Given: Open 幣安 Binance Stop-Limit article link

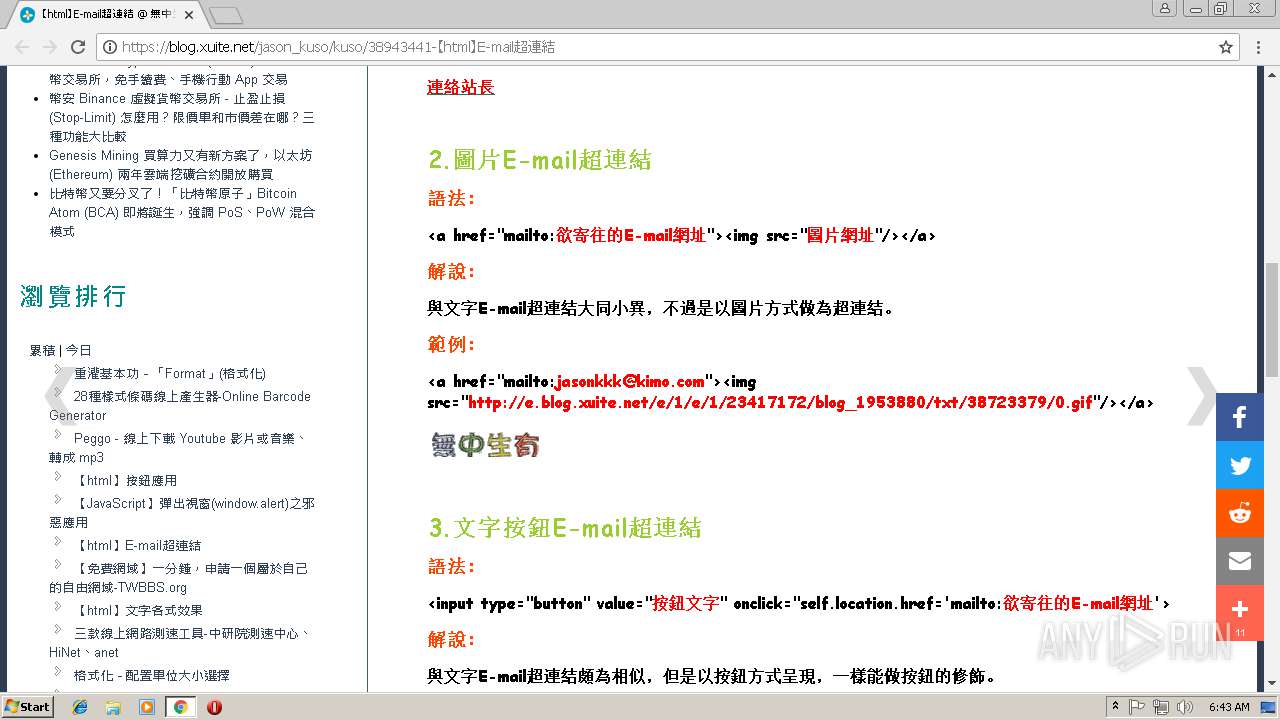Looking at the screenshot, I should pos(181,117).
